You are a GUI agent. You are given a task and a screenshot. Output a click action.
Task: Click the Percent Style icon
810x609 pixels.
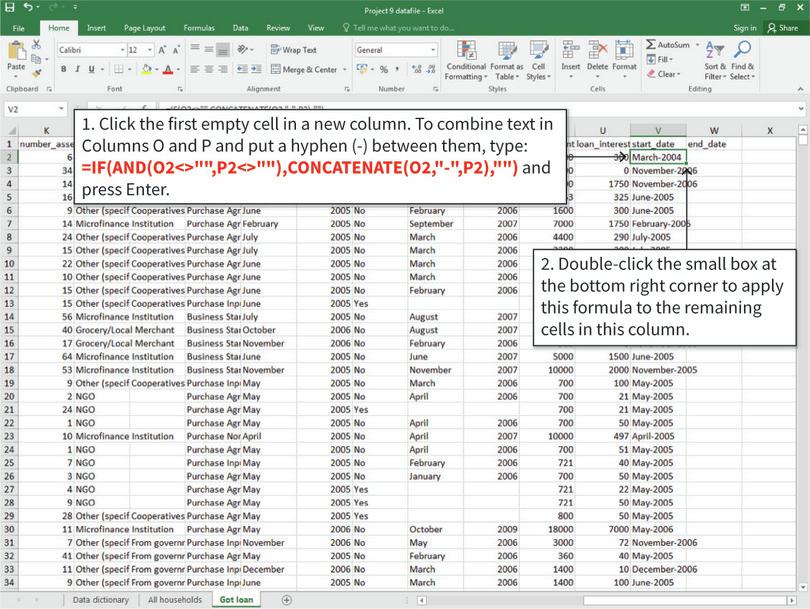point(384,70)
